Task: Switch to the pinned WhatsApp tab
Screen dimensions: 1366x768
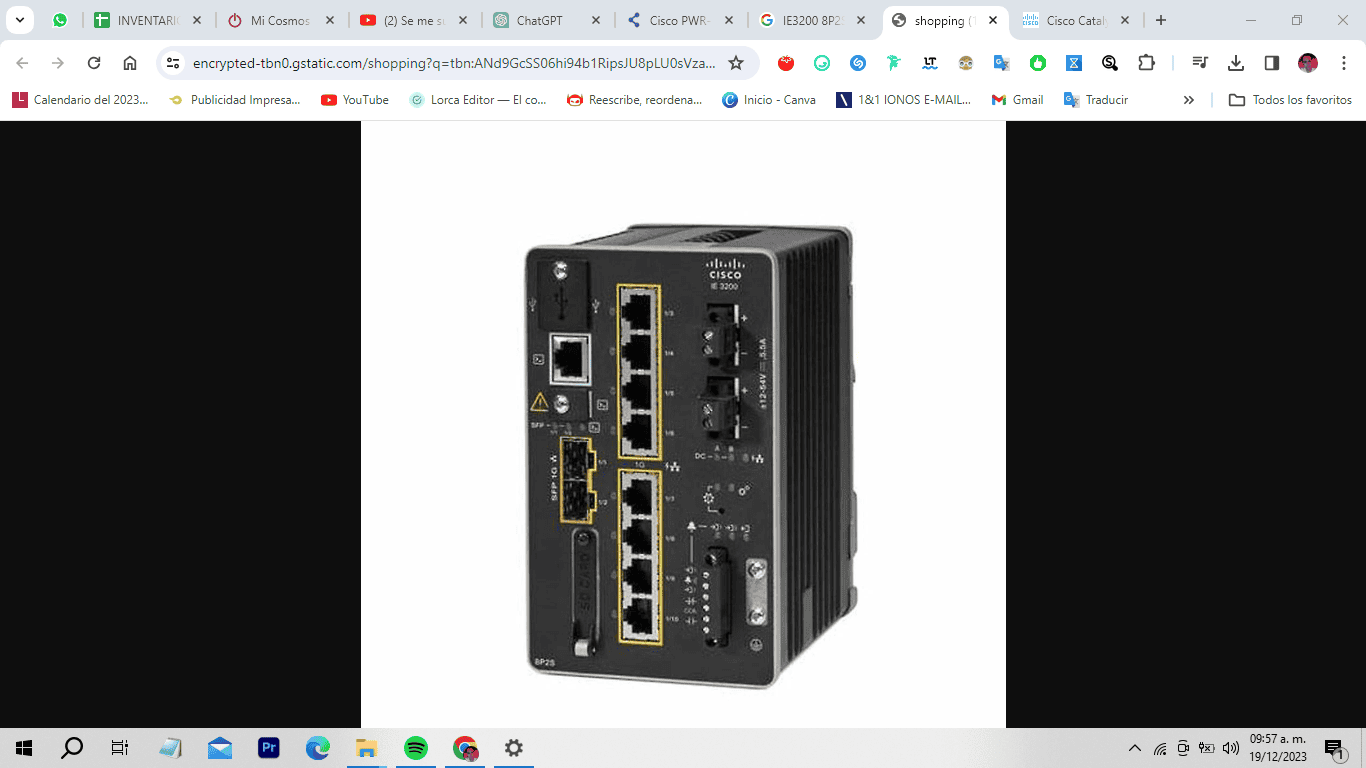Action: pyautogui.click(x=60, y=20)
